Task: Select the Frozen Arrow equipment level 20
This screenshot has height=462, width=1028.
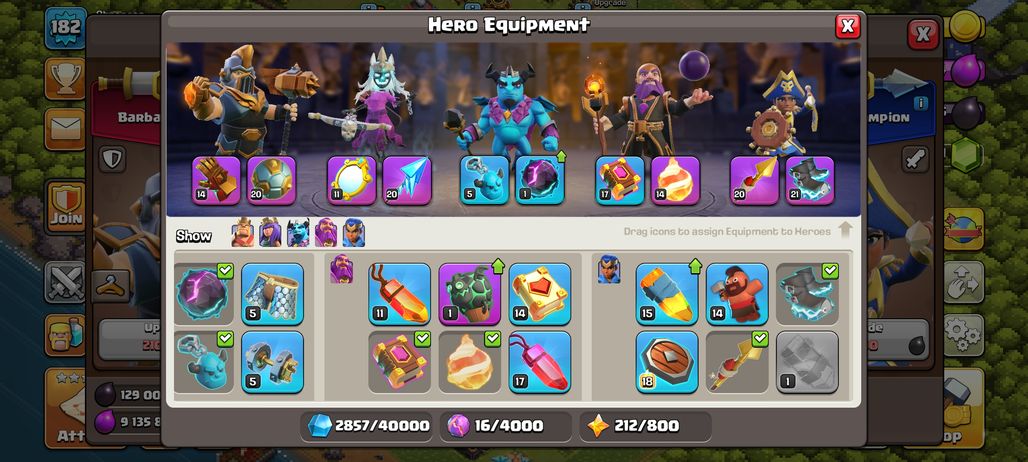Action: (407, 180)
